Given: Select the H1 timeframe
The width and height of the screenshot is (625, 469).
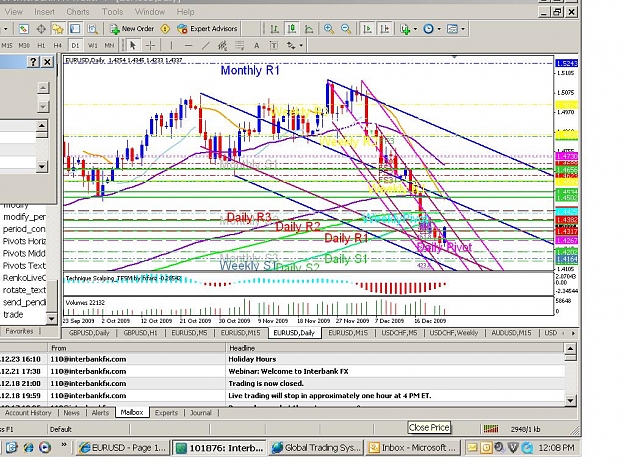Looking at the screenshot, I should point(41,45).
